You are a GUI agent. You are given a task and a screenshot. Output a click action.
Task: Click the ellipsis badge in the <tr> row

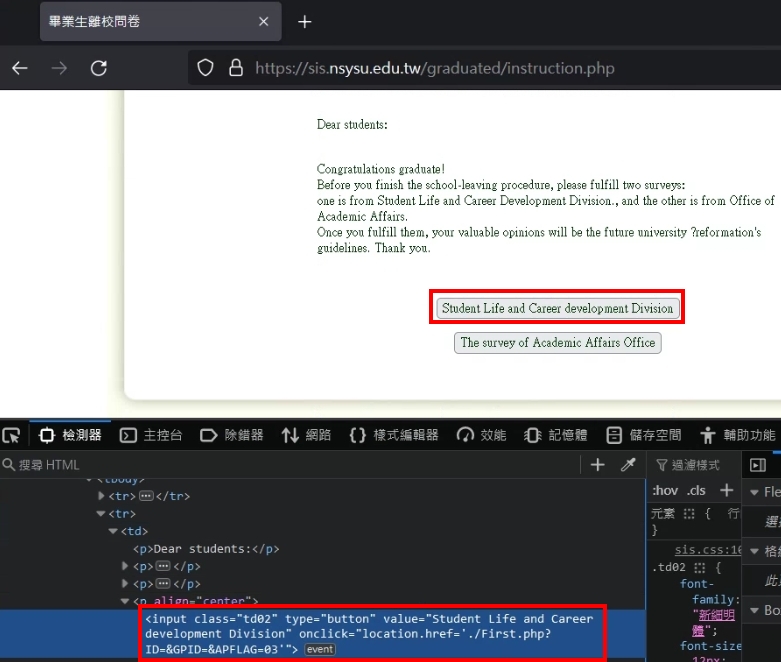pos(146,496)
